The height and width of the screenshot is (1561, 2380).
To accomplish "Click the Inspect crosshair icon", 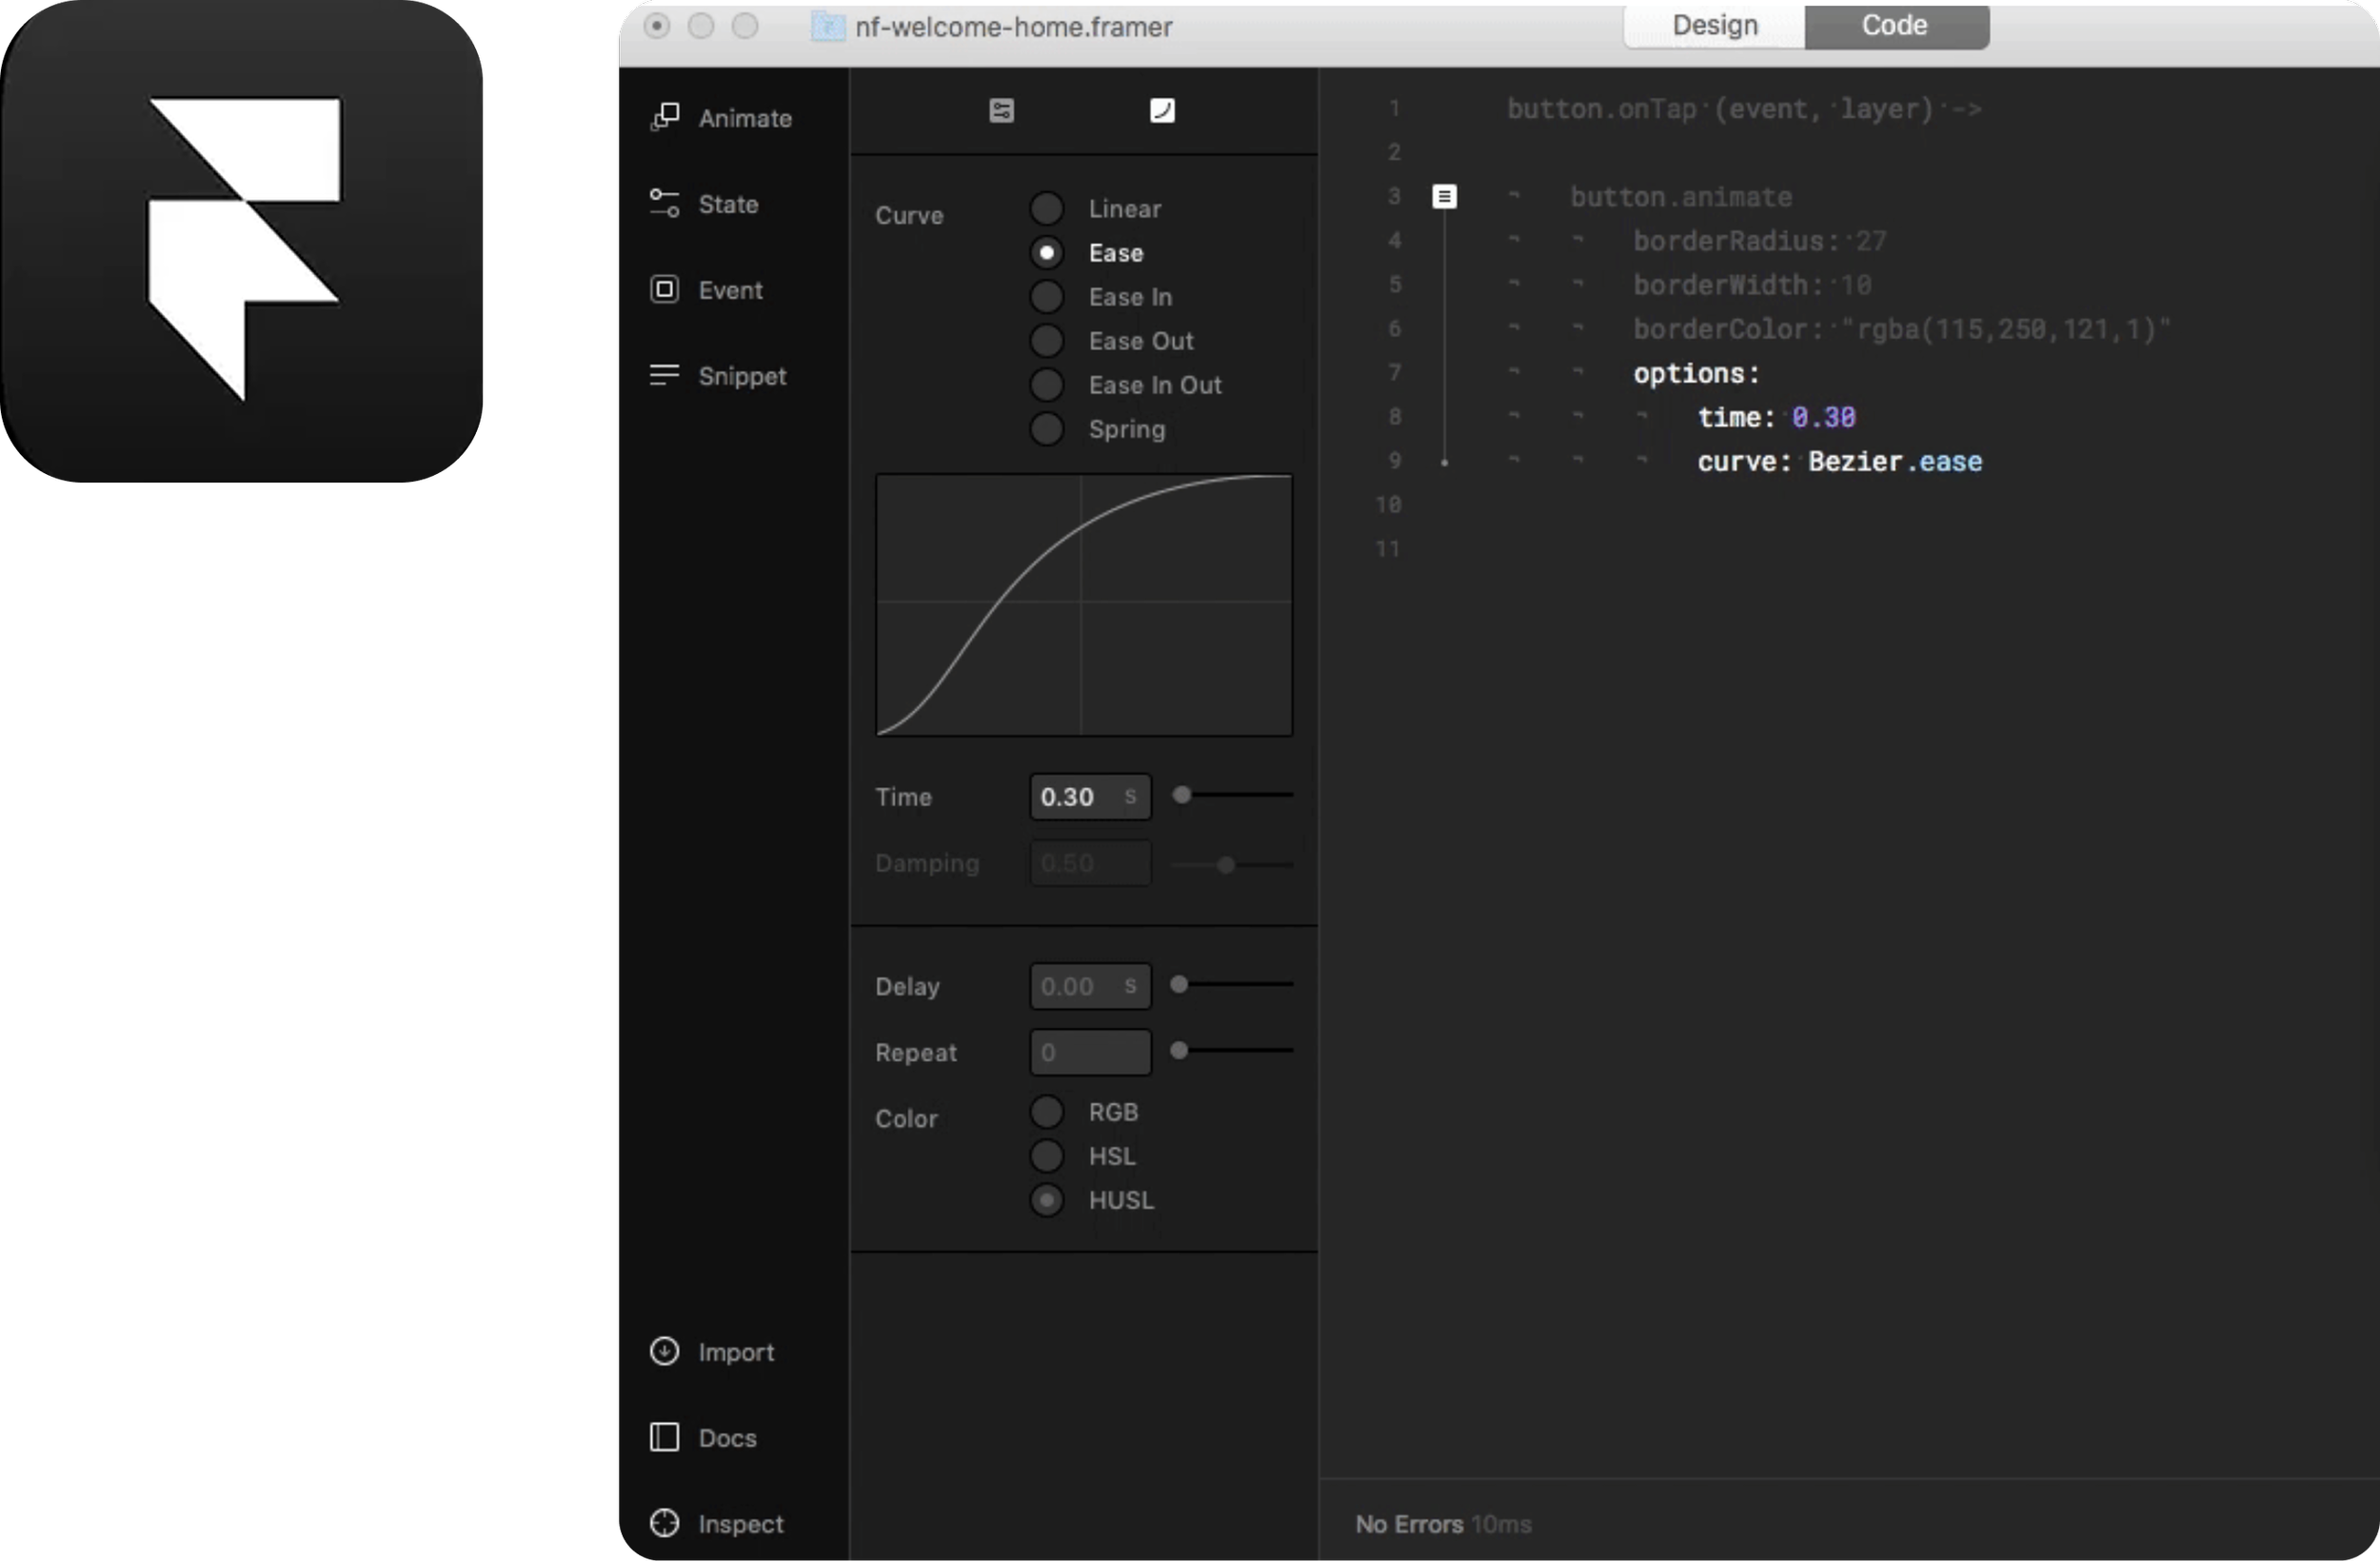I will 665,1523.
